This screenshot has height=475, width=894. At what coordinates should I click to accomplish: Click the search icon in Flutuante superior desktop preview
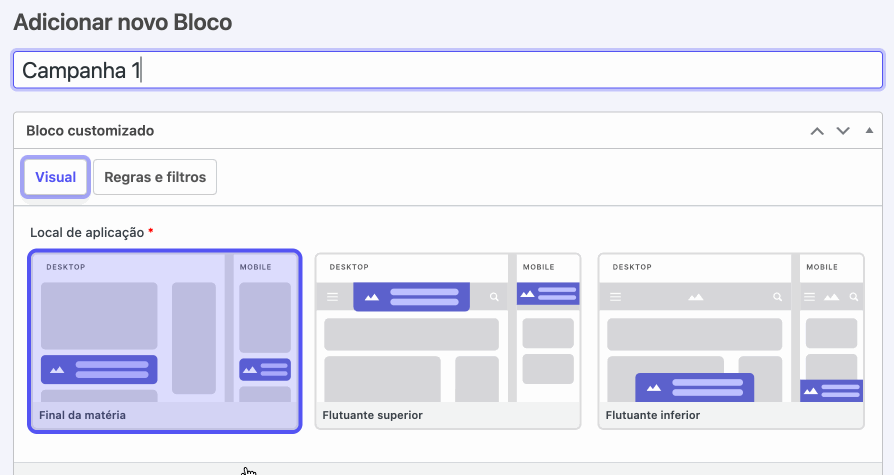494,297
